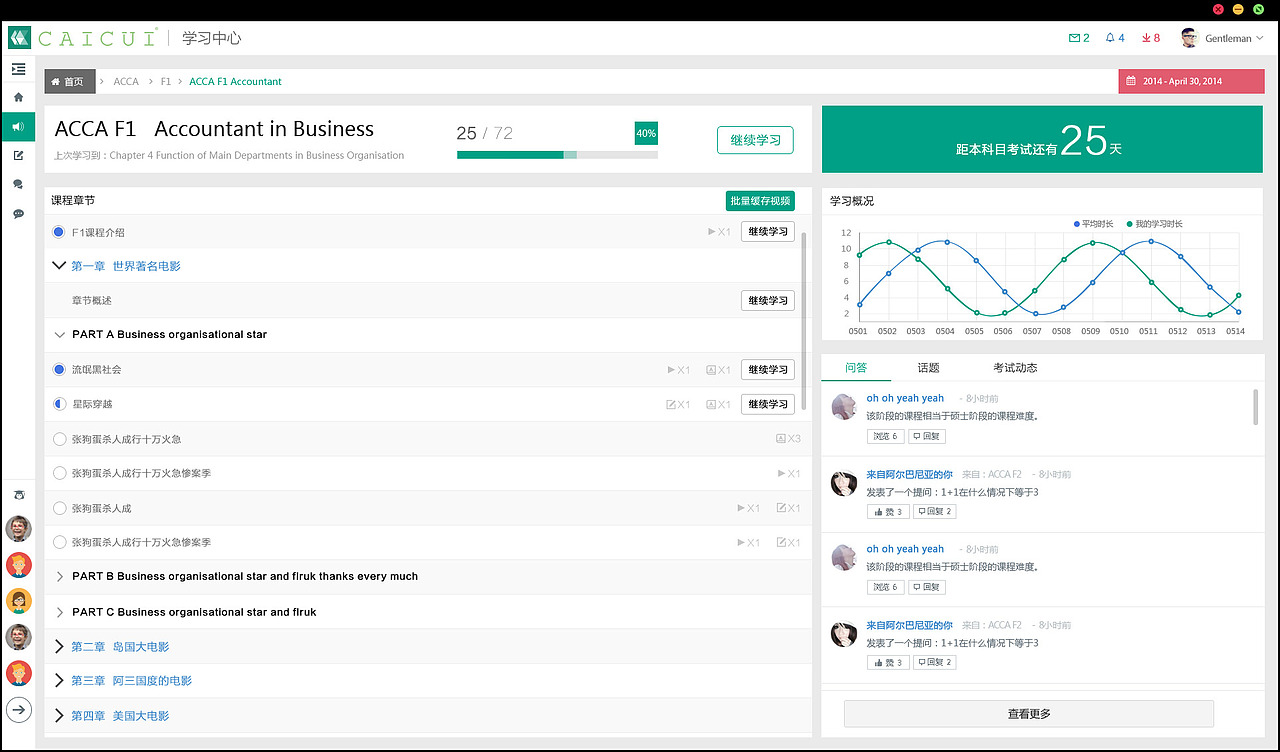Expand PART C Business organisational star and firuk
Image resolution: width=1280 pixels, height=752 pixels.
tap(60, 612)
